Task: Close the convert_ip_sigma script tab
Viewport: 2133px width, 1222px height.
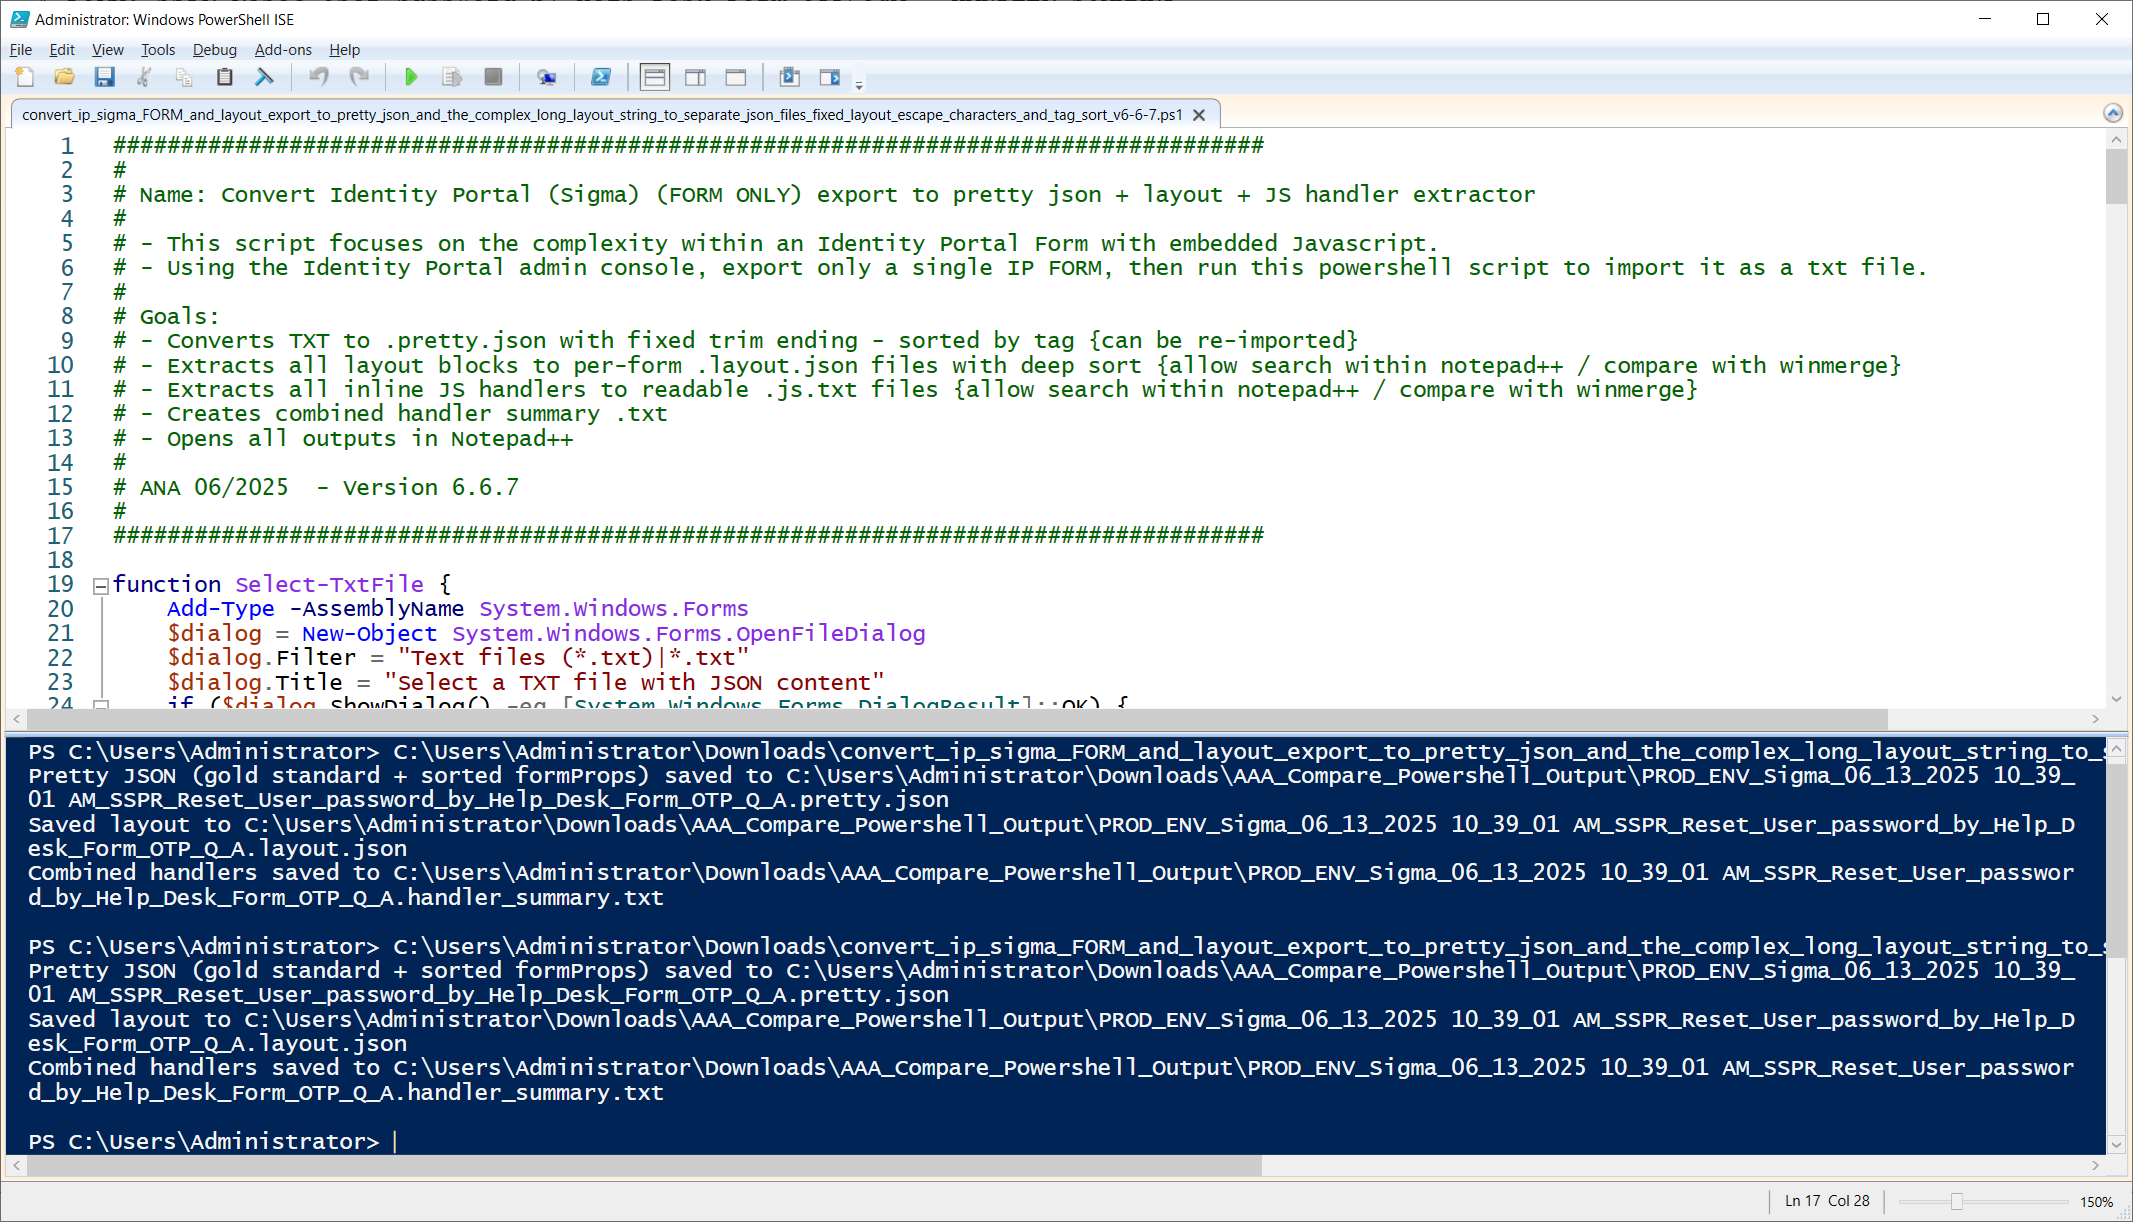Action: [x=1199, y=115]
